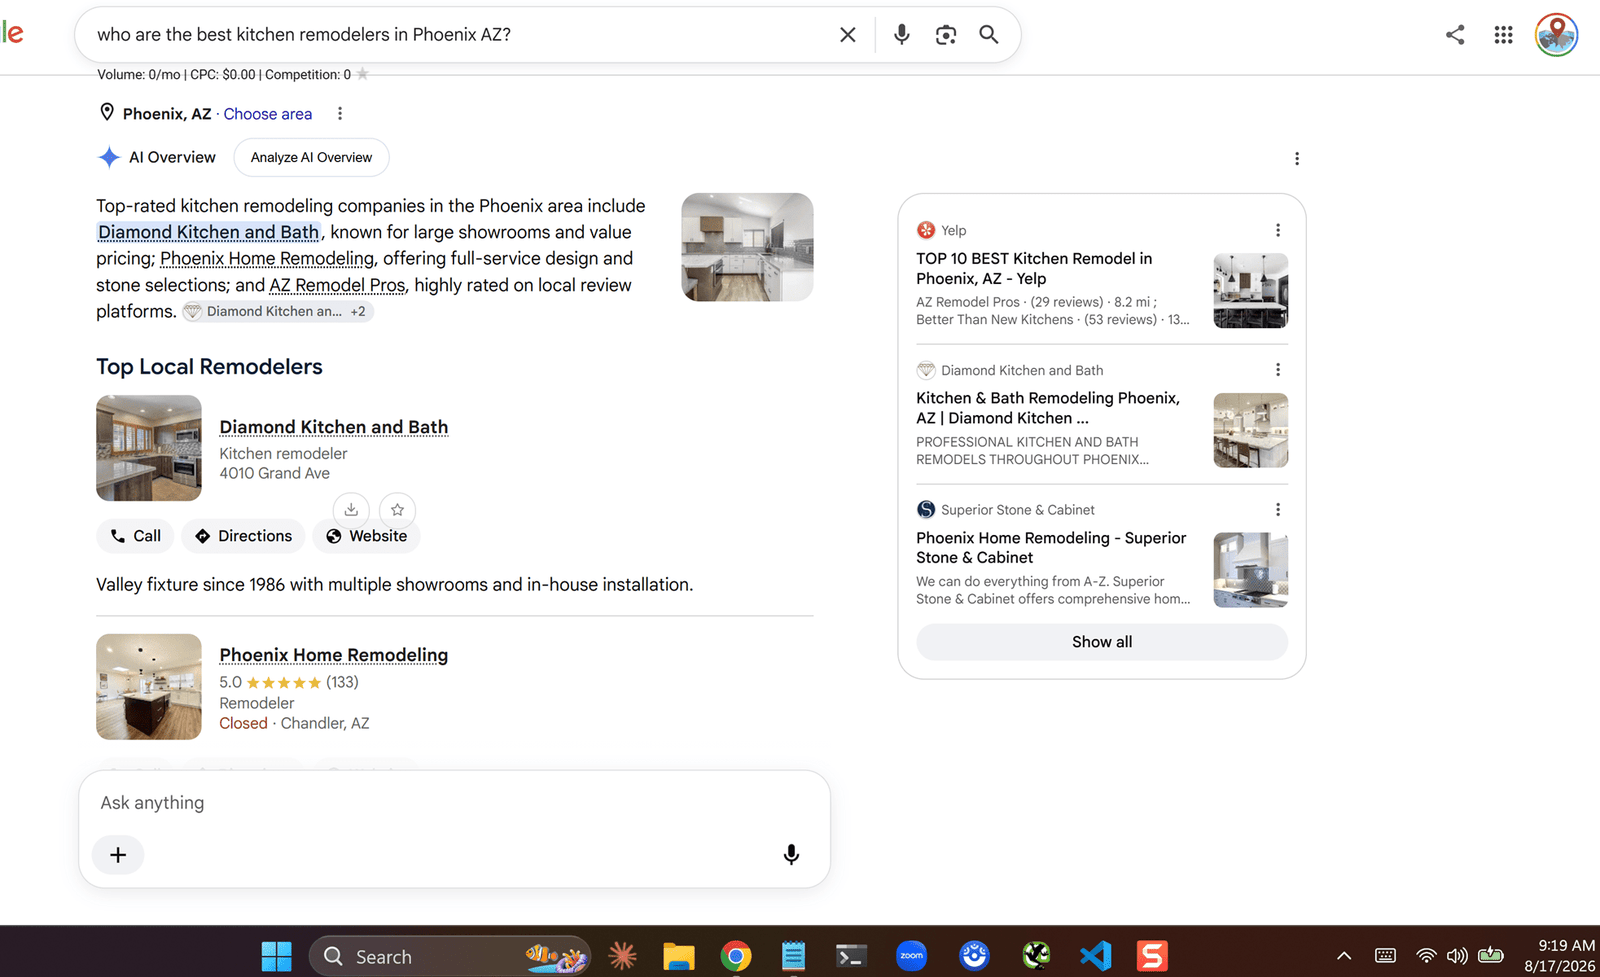Call Diamond Kitchen and Bath
The width and height of the screenshot is (1600, 977).
(135, 536)
